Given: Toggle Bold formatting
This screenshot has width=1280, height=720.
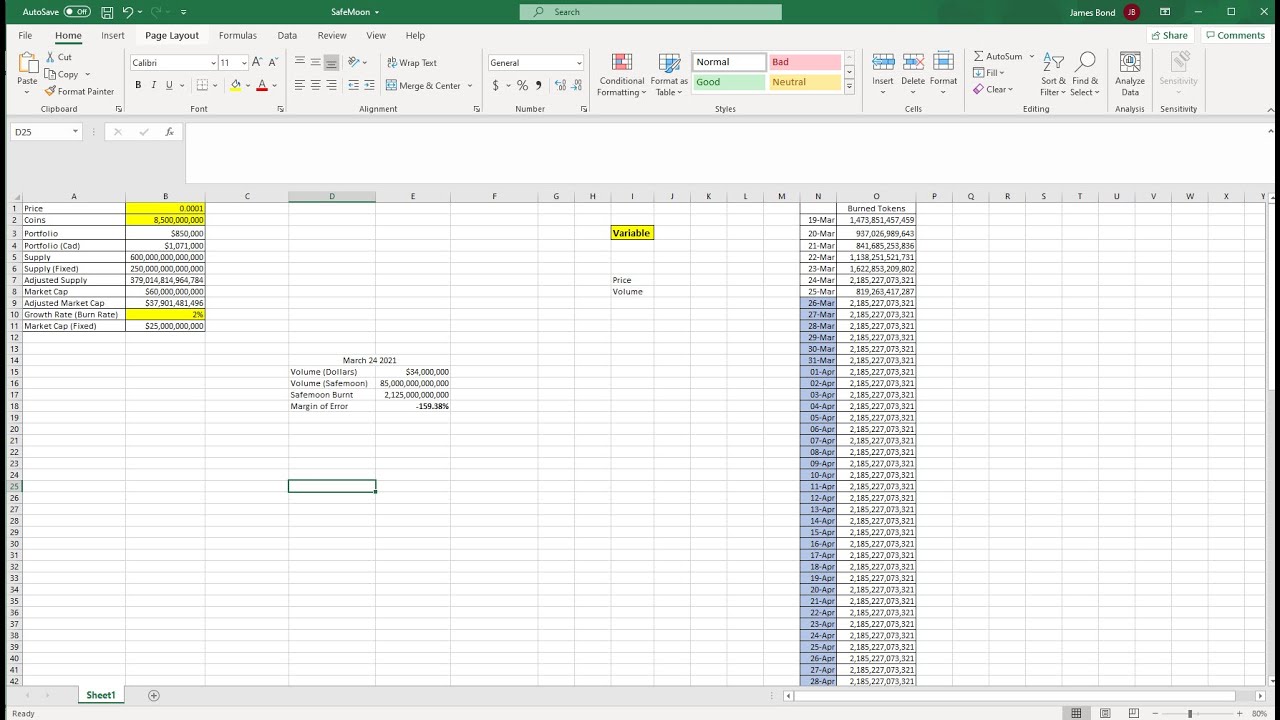Looking at the screenshot, I should pyautogui.click(x=138, y=85).
